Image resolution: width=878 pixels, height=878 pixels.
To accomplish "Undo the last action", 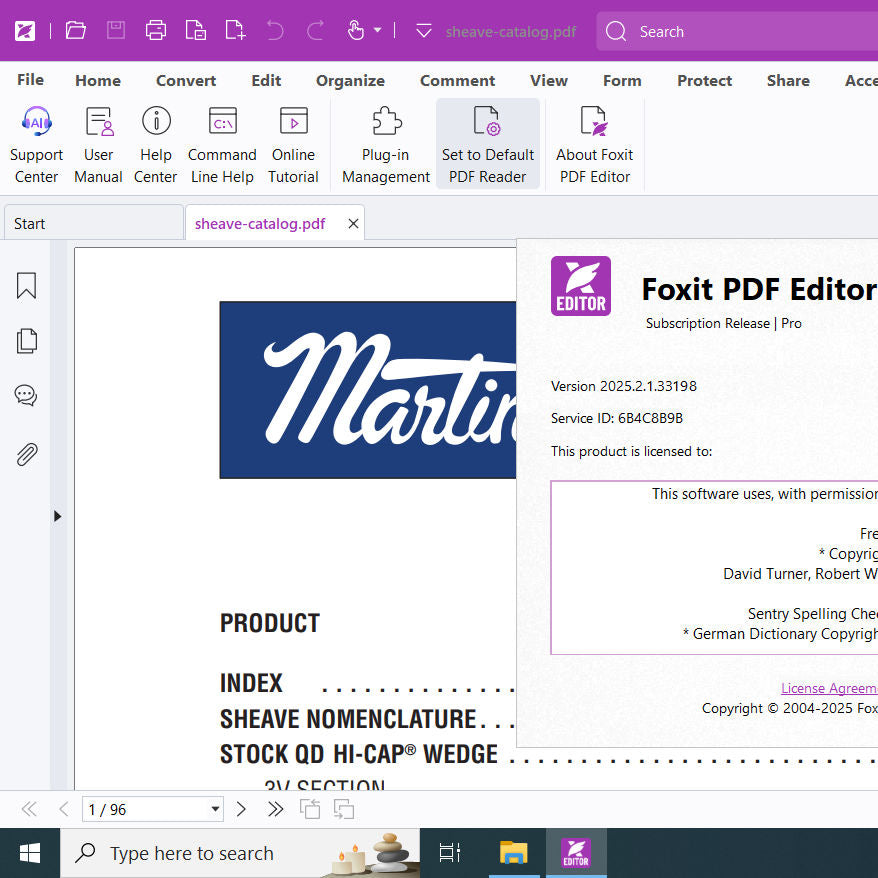I will (275, 30).
